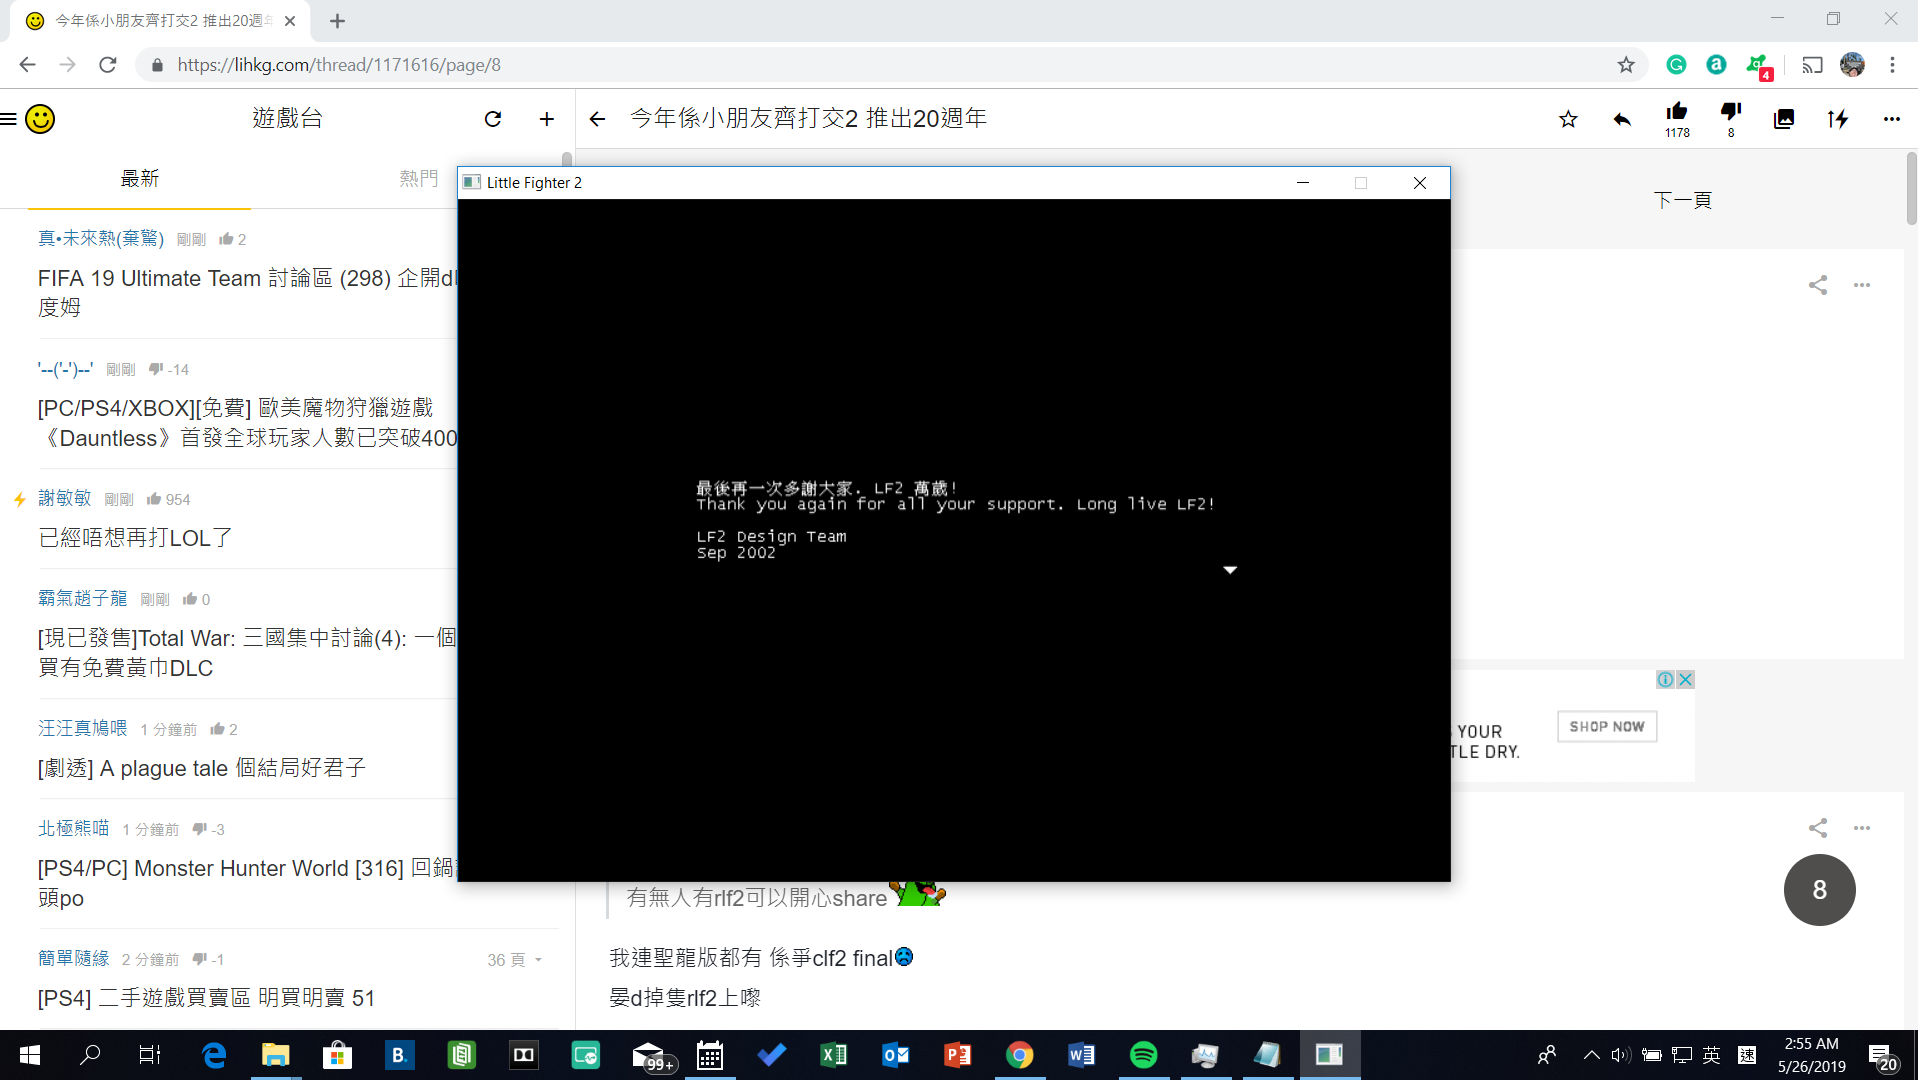Open the ad info icon
The image size is (1918, 1080).
tap(1665, 680)
